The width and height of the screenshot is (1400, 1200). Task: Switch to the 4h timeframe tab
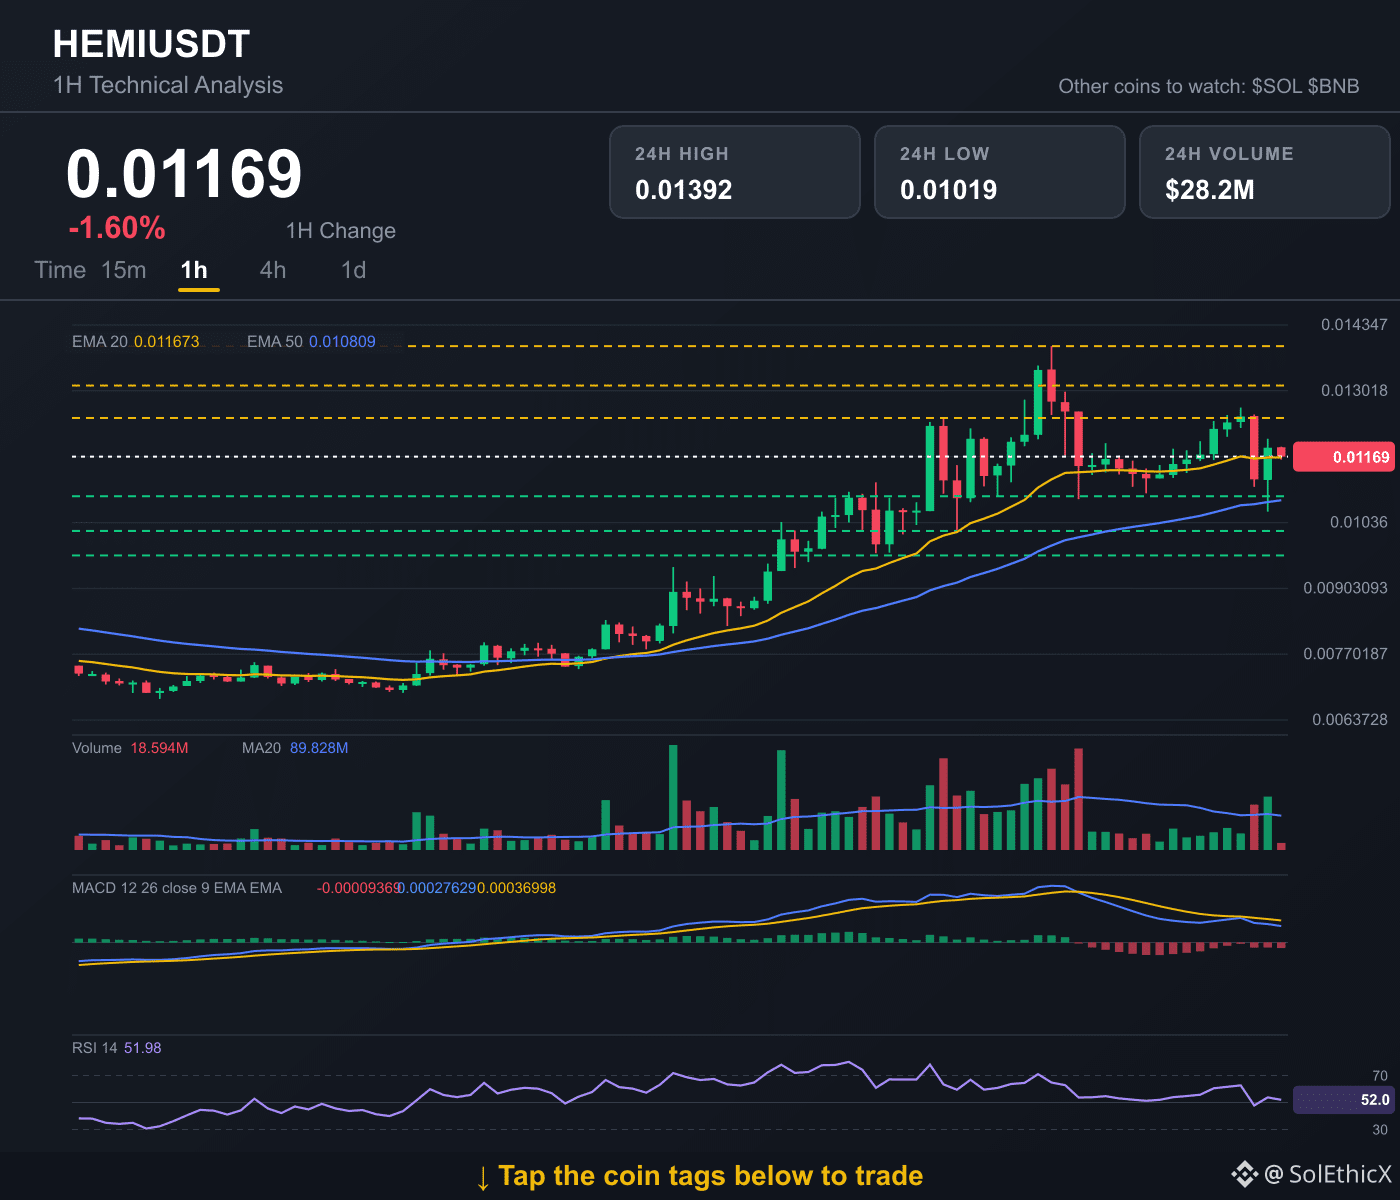(x=273, y=270)
